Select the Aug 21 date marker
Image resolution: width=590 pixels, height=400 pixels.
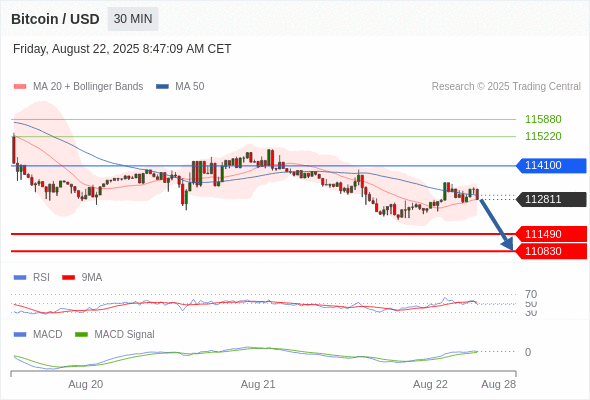(x=258, y=385)
